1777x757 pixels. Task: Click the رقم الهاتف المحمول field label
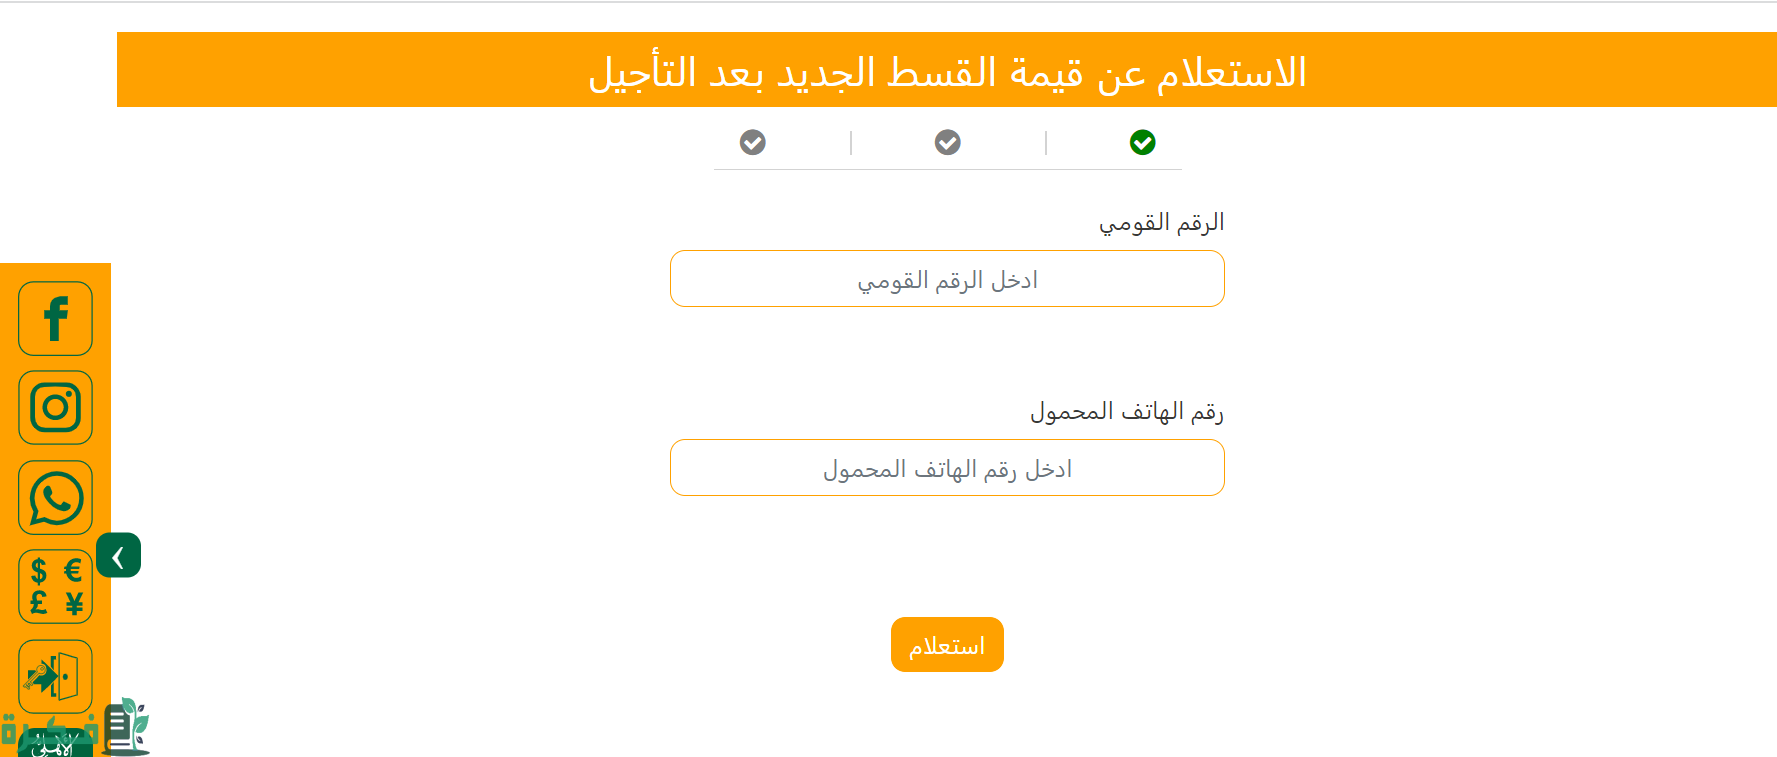pos(1126,411)
